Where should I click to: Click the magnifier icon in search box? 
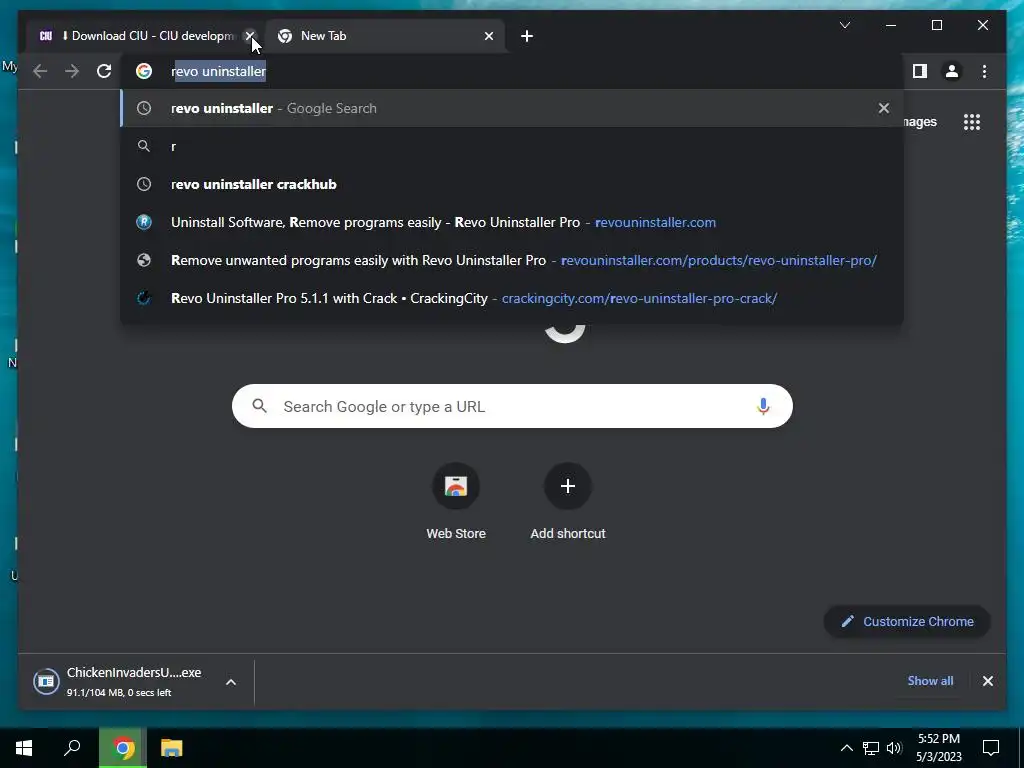(259, 406)
